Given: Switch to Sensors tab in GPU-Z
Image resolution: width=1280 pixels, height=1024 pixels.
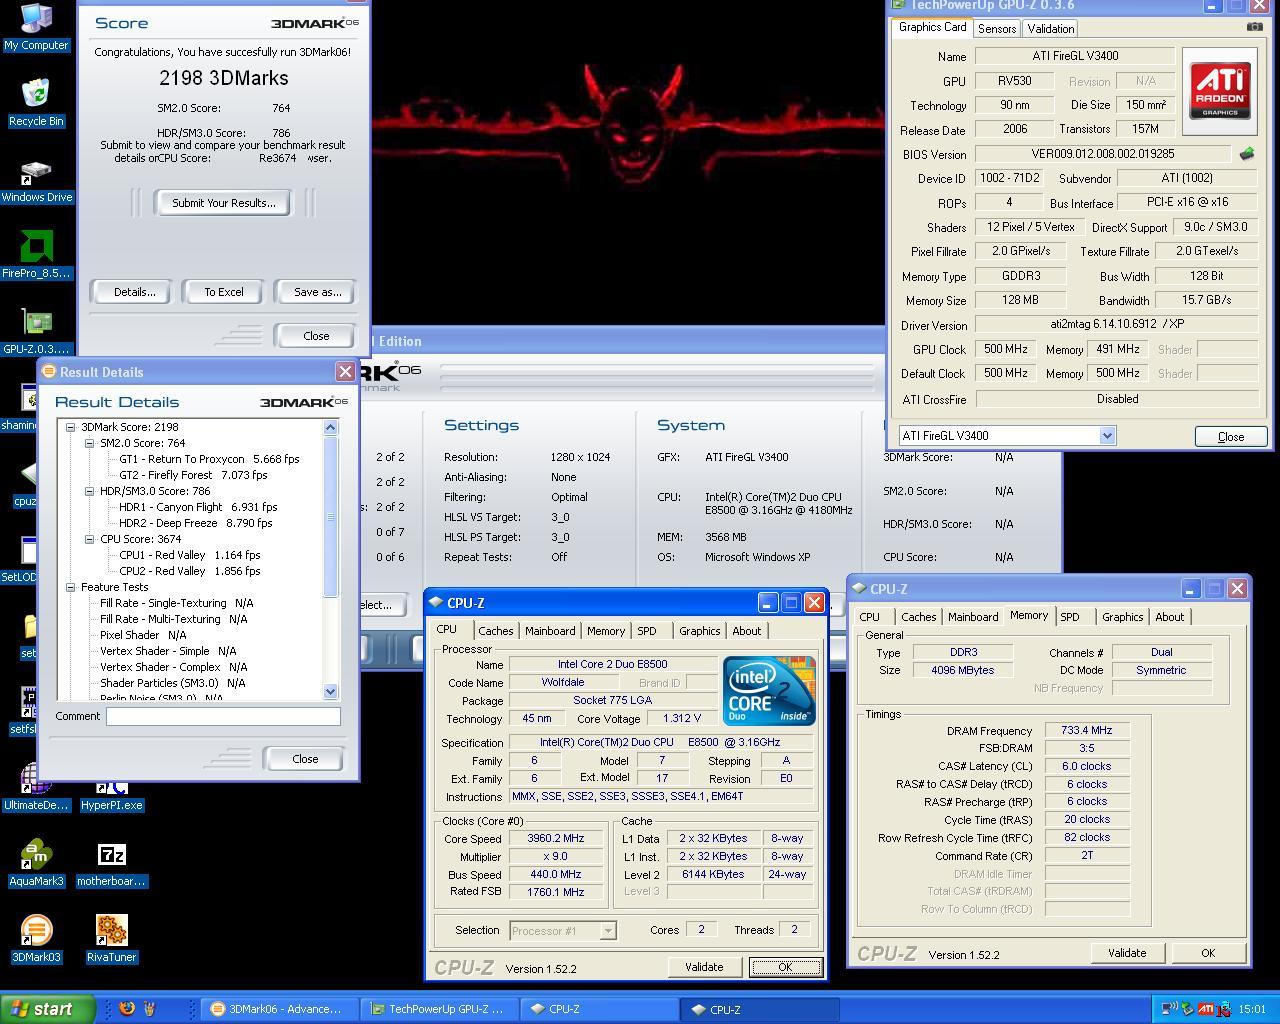Looking at the screenshot, I should coord(997,28).
